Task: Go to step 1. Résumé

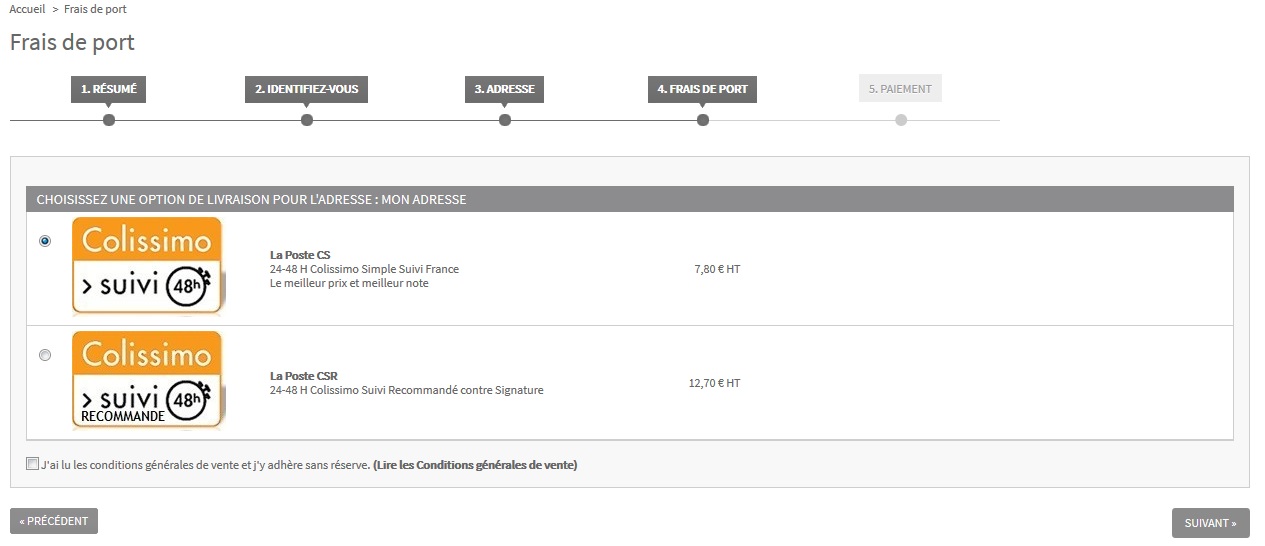Action: coord(108,89)
